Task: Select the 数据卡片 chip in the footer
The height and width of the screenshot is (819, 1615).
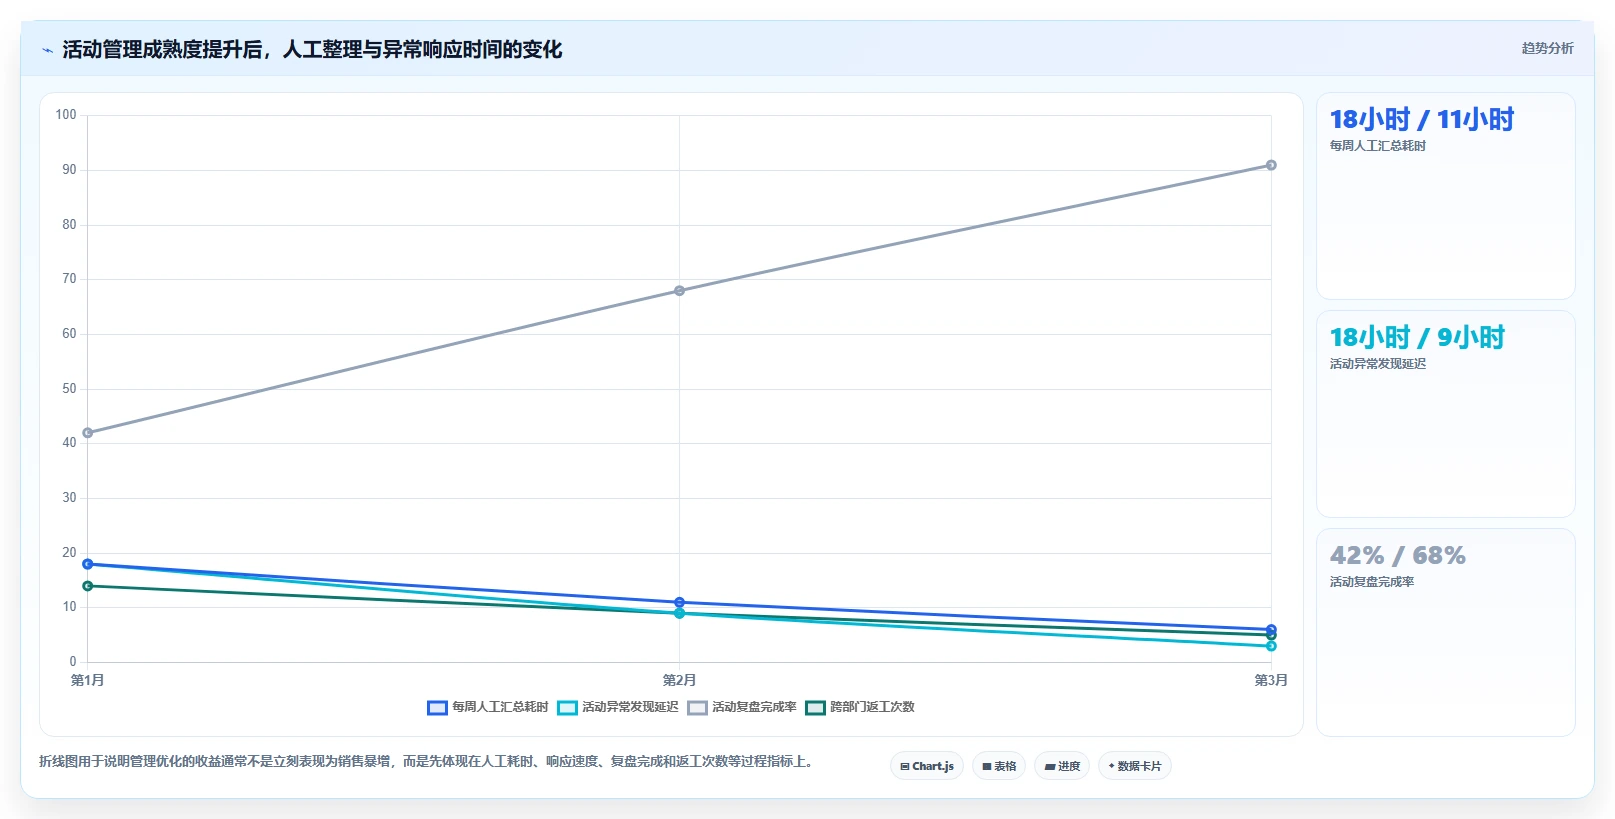Action: 1135,766
